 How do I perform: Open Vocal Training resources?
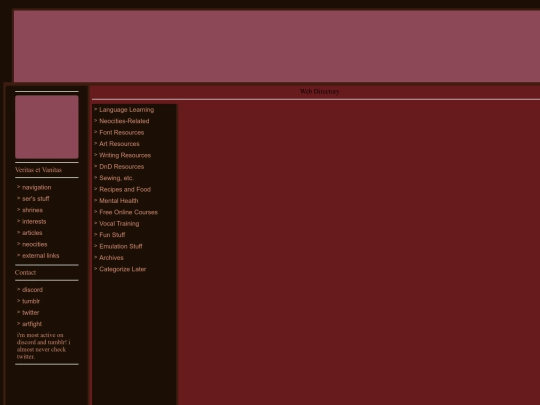[x=119, y=224]
